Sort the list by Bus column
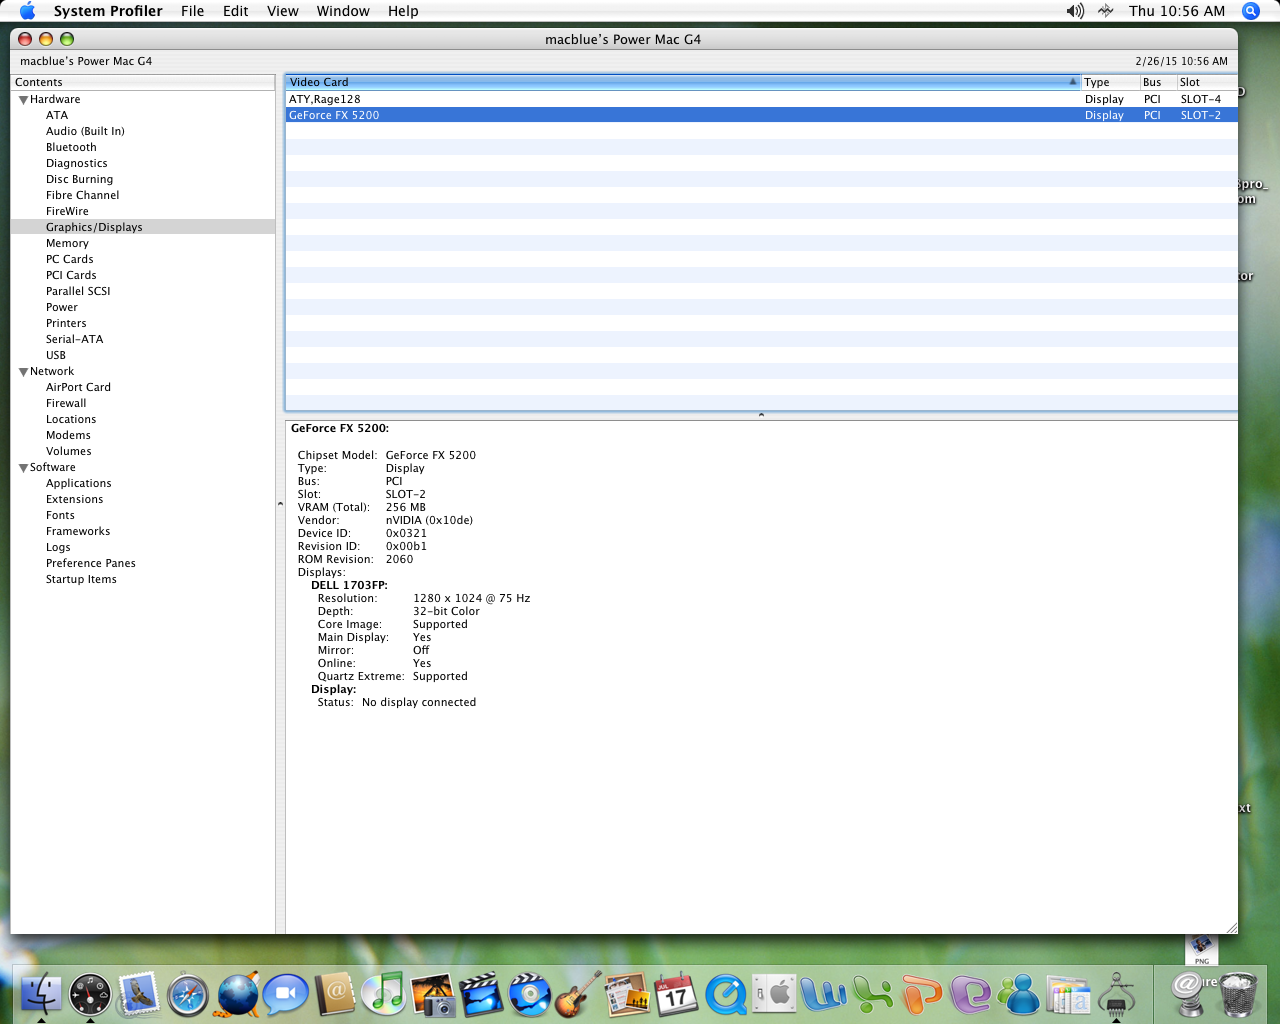 click(x=1157, y=82)
